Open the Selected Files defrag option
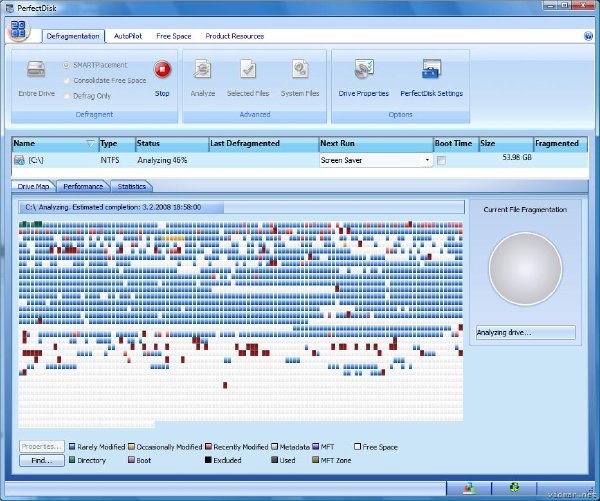This screenshot has height=501, width=600. (x=248, y=78)
